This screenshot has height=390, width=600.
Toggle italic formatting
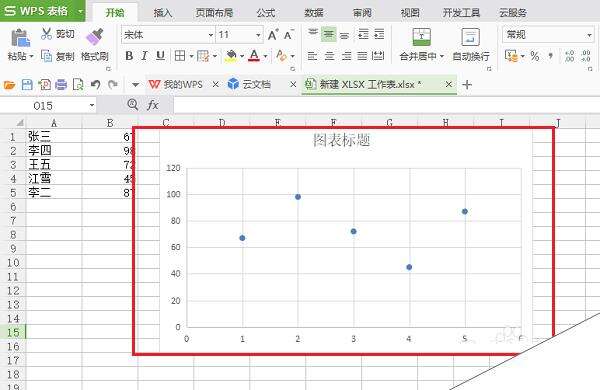(x=145, y=56)
